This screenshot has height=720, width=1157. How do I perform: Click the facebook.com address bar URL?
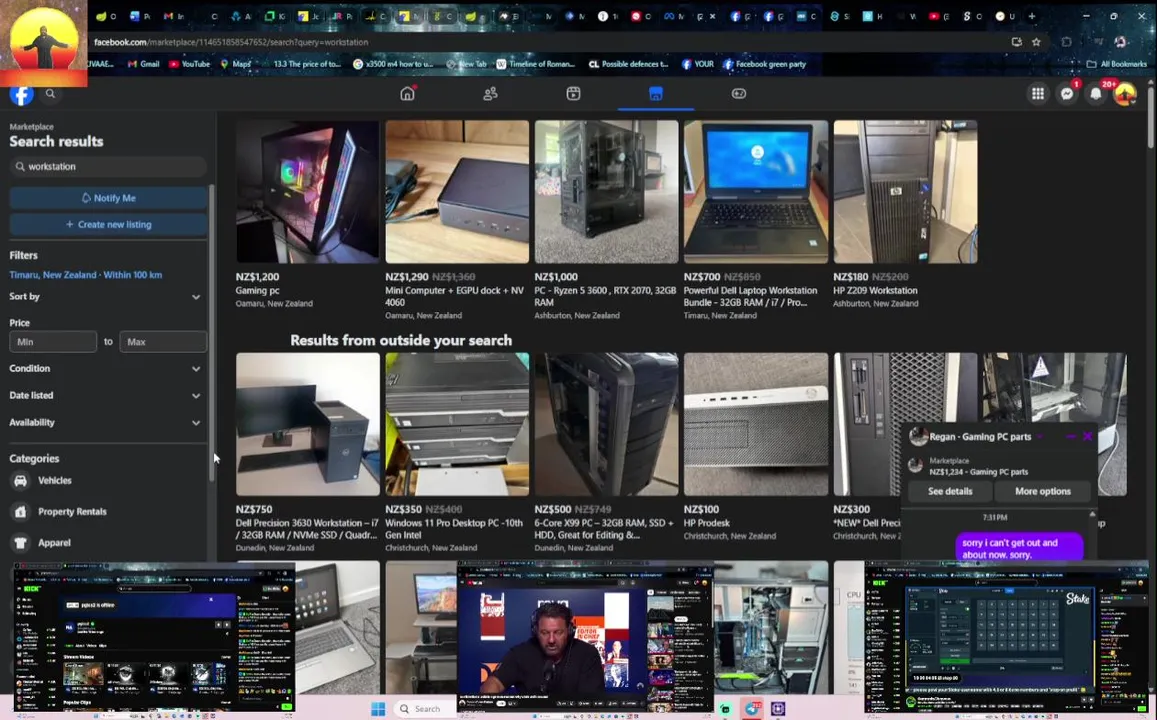[x=231, y=42]
